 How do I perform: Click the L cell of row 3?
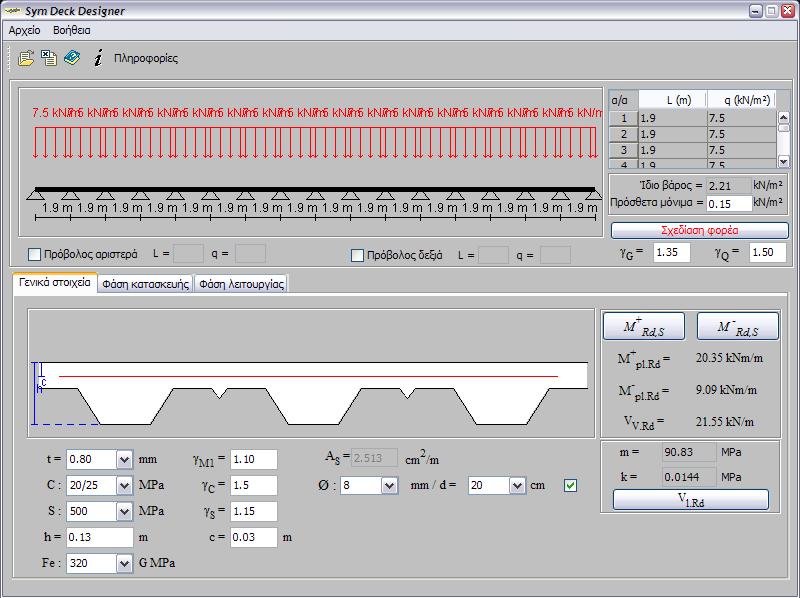(x=672, y=150)
